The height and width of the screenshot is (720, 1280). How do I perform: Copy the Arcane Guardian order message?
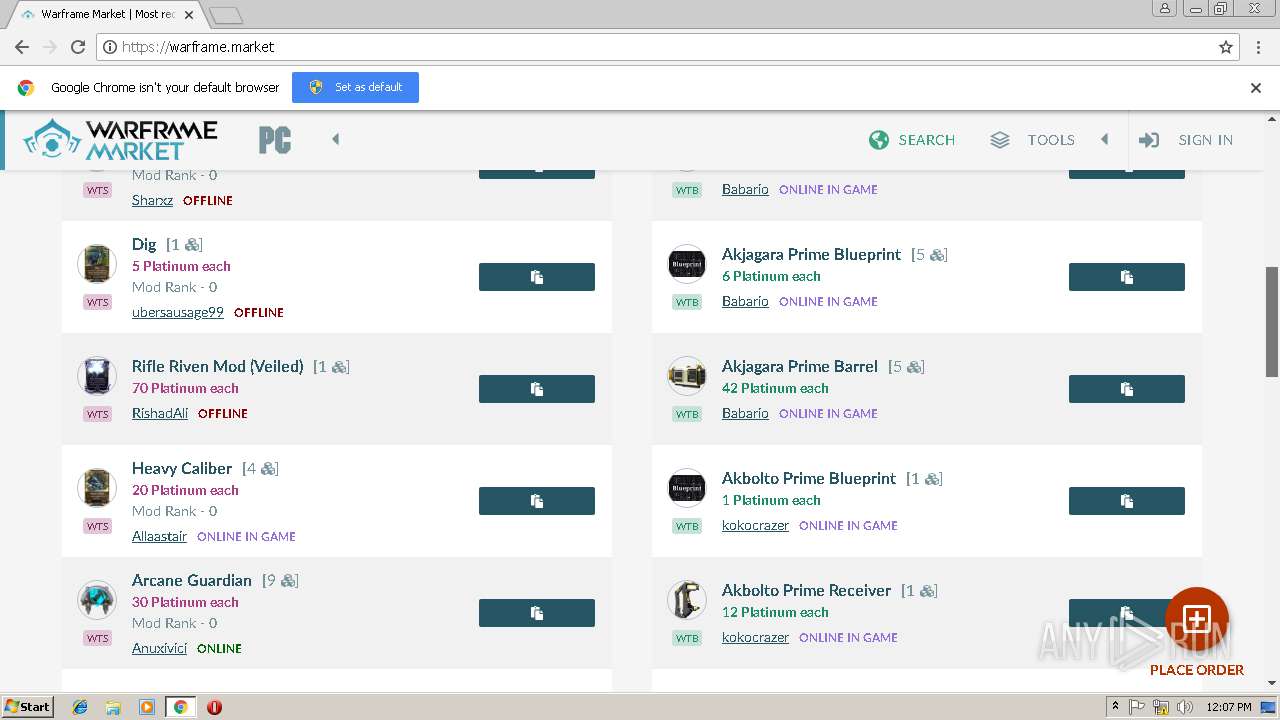coord(537,613)
